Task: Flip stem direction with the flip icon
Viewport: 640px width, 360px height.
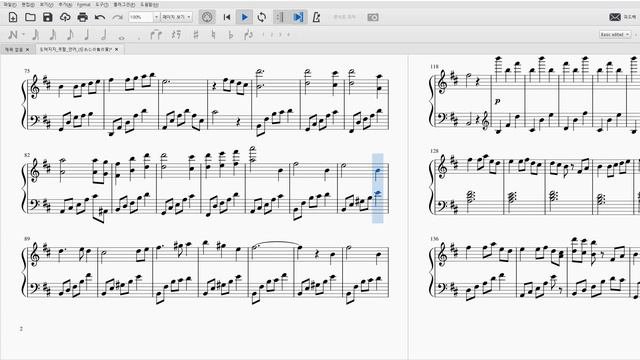Action: tap(248, 35)
